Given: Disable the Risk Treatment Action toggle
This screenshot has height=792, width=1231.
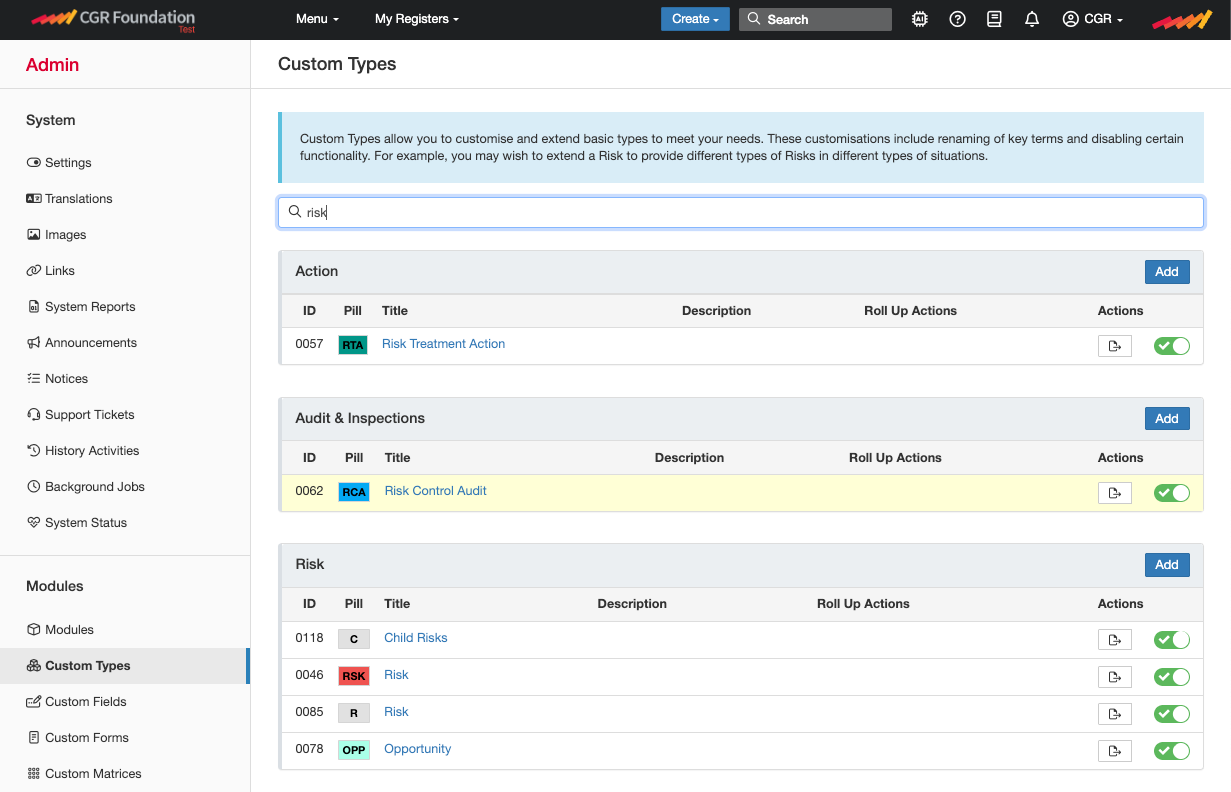Looking at the screenshot, I should click(x=1171, y=346).
